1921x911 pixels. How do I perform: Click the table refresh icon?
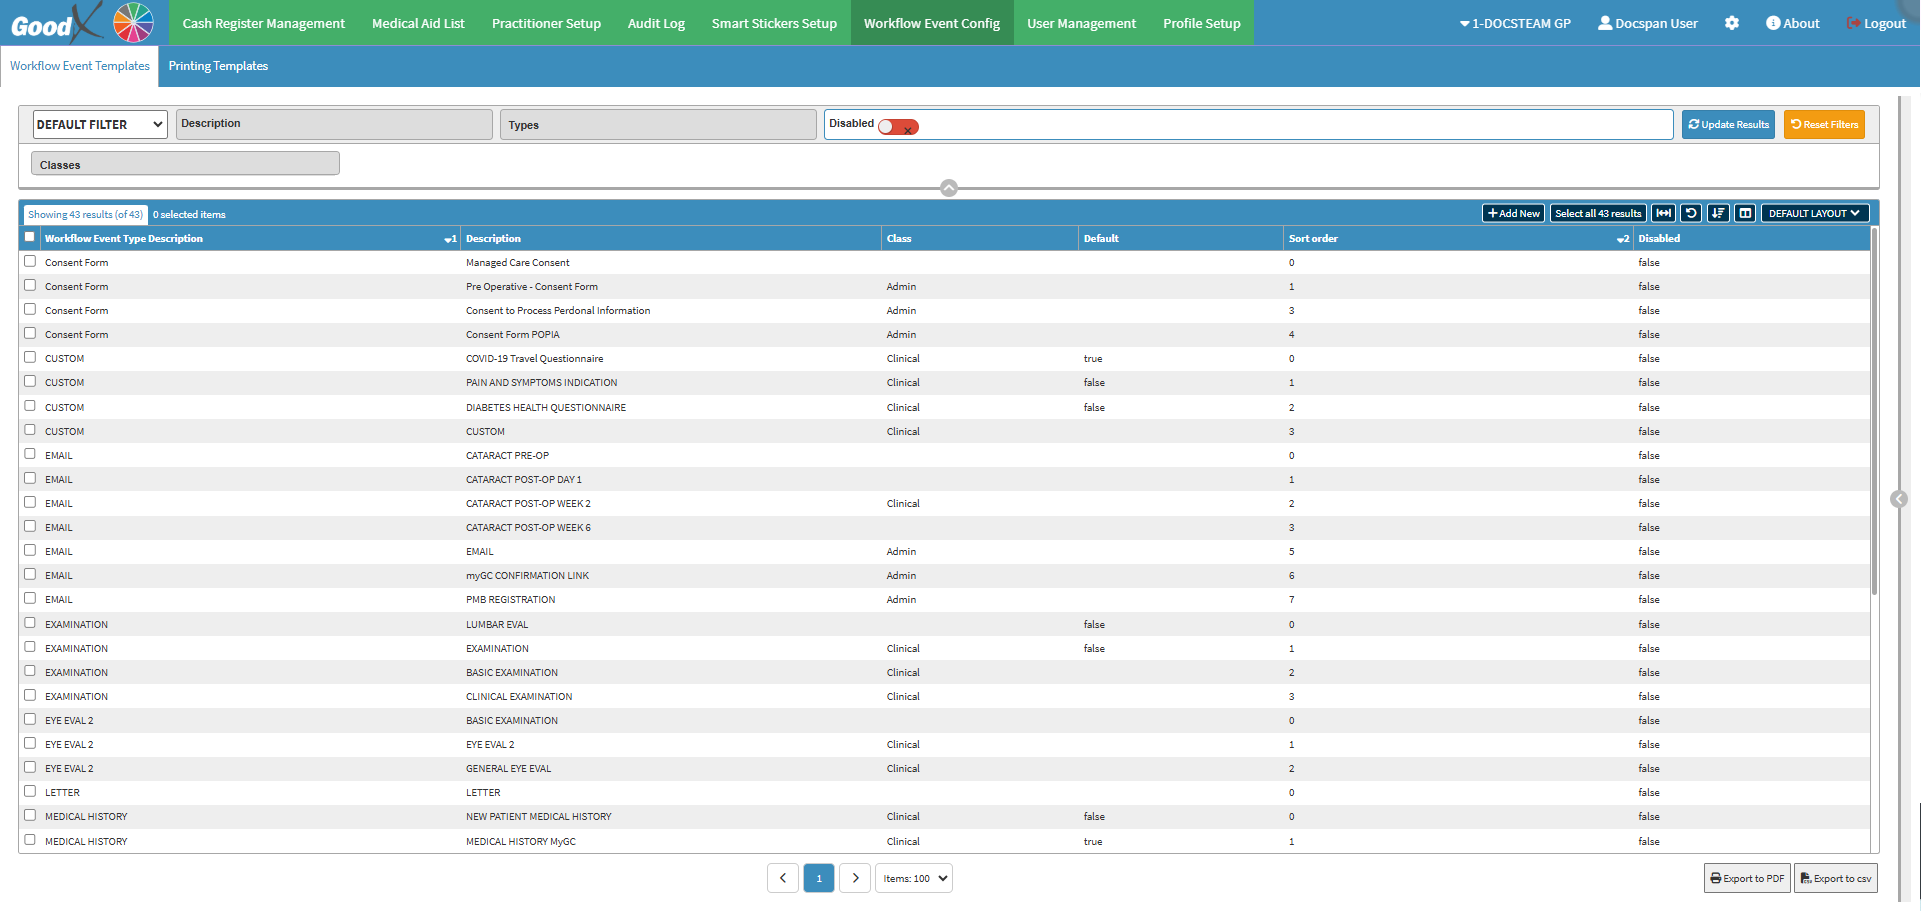coord(1691,213)
